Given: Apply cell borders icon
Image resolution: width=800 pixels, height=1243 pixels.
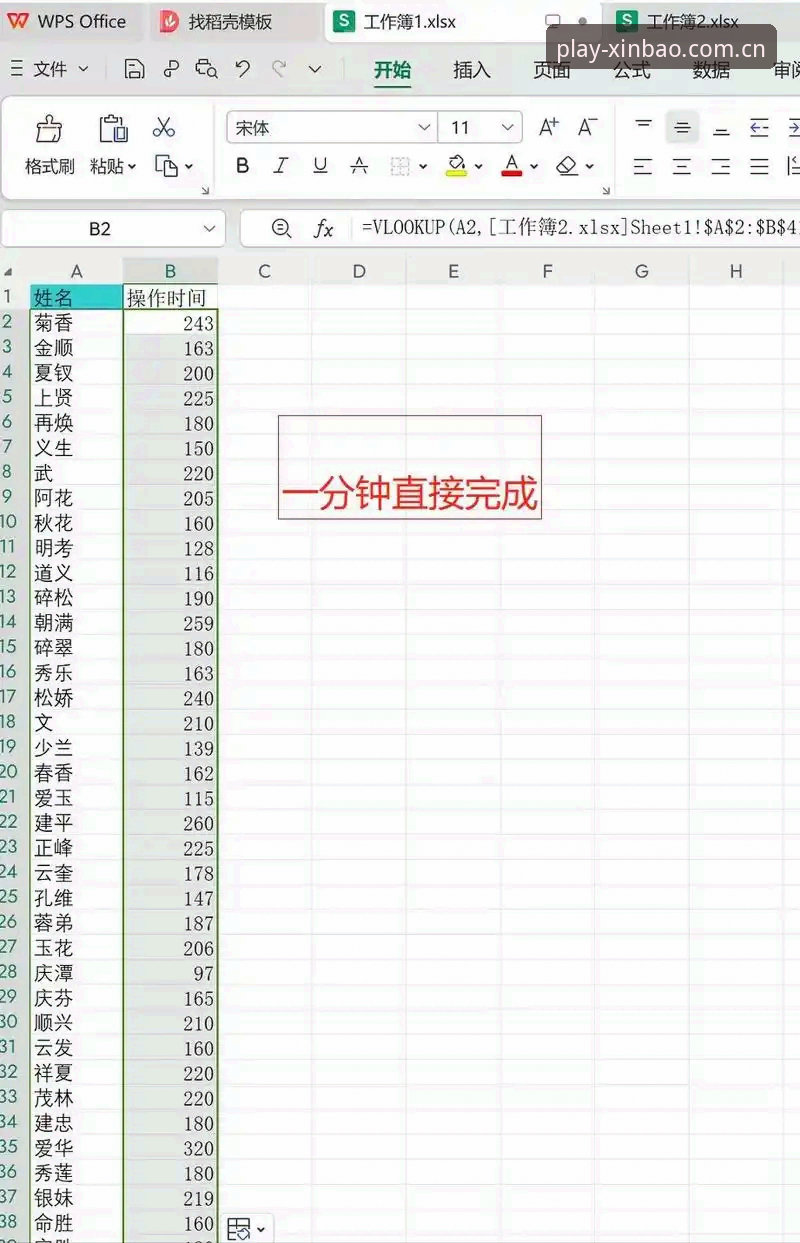Looking at the screenshot, I should click(x=400, y=166).
